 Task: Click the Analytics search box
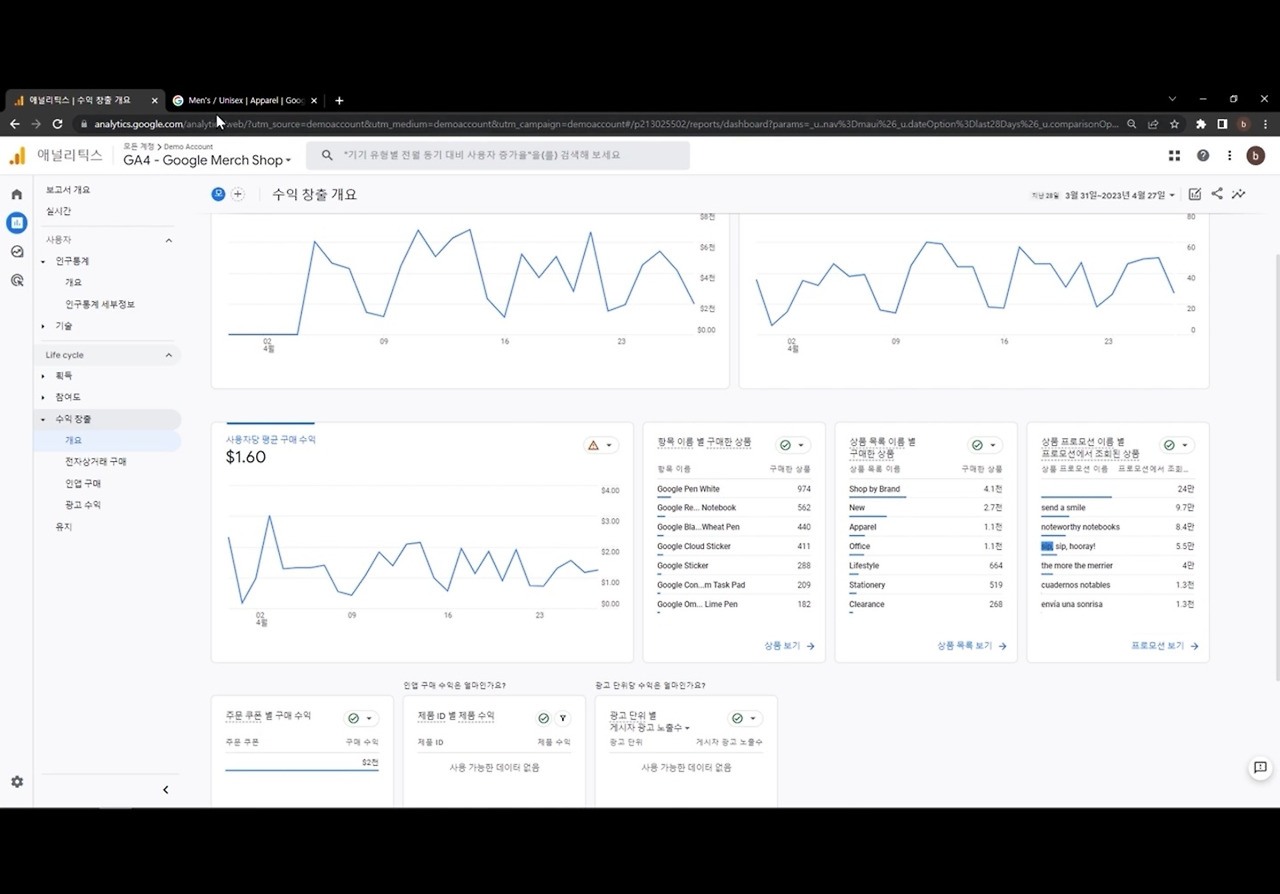[498, 155]
